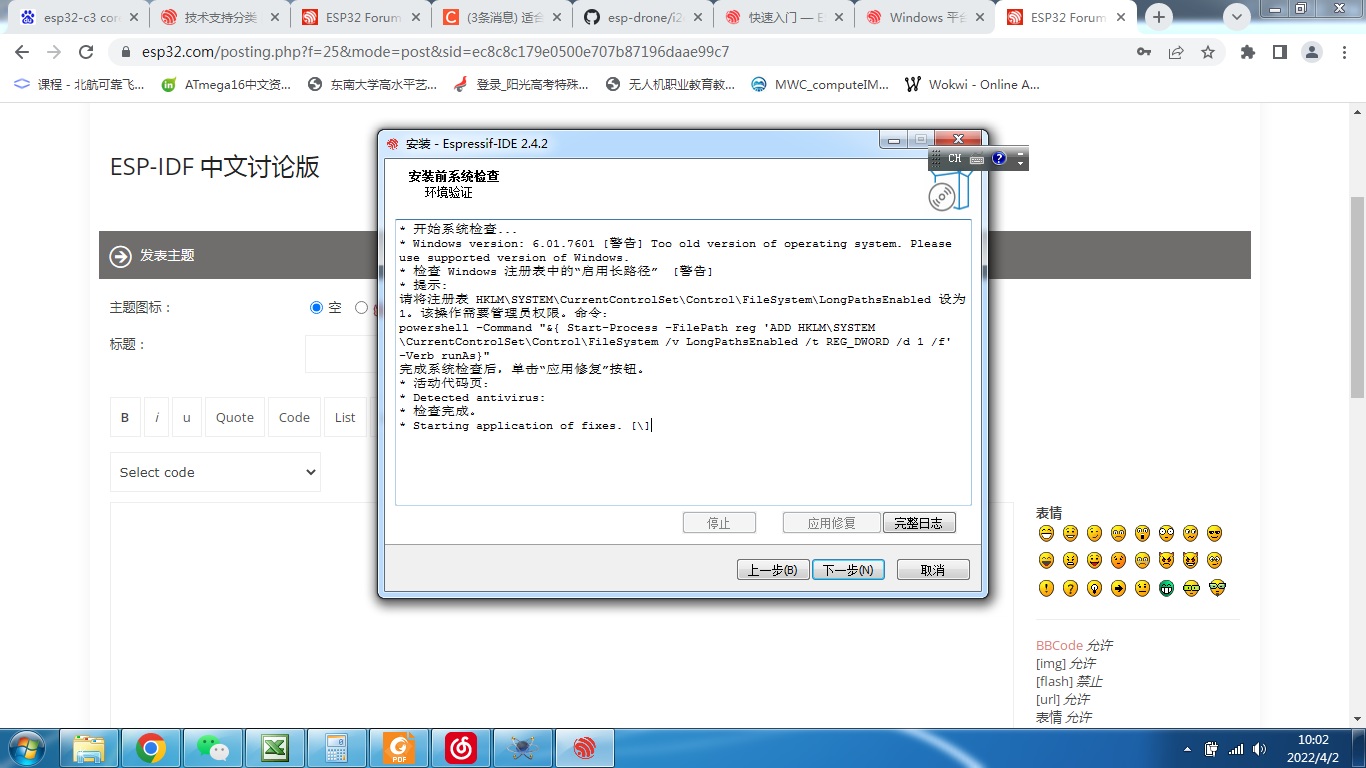
Task: Reload the esp32.com page
Action: tap(86, 52)
